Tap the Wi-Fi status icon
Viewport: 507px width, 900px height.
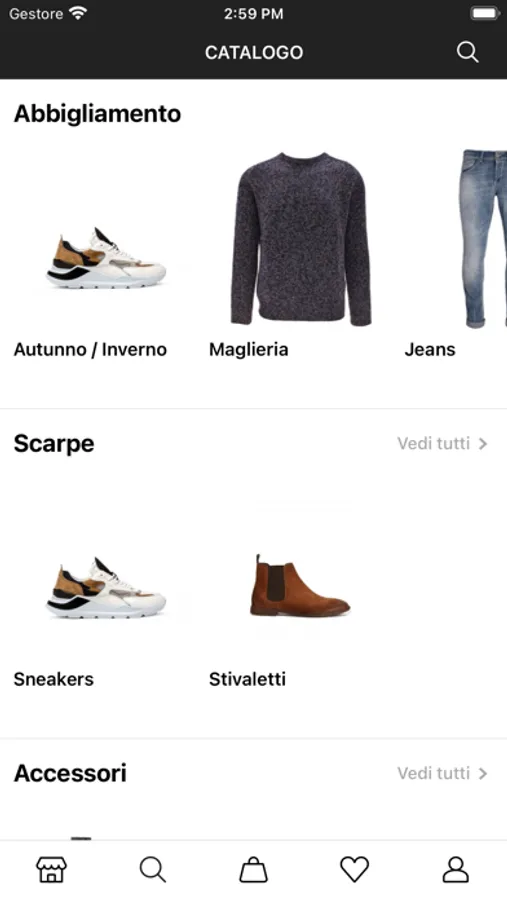click(78, 13)
